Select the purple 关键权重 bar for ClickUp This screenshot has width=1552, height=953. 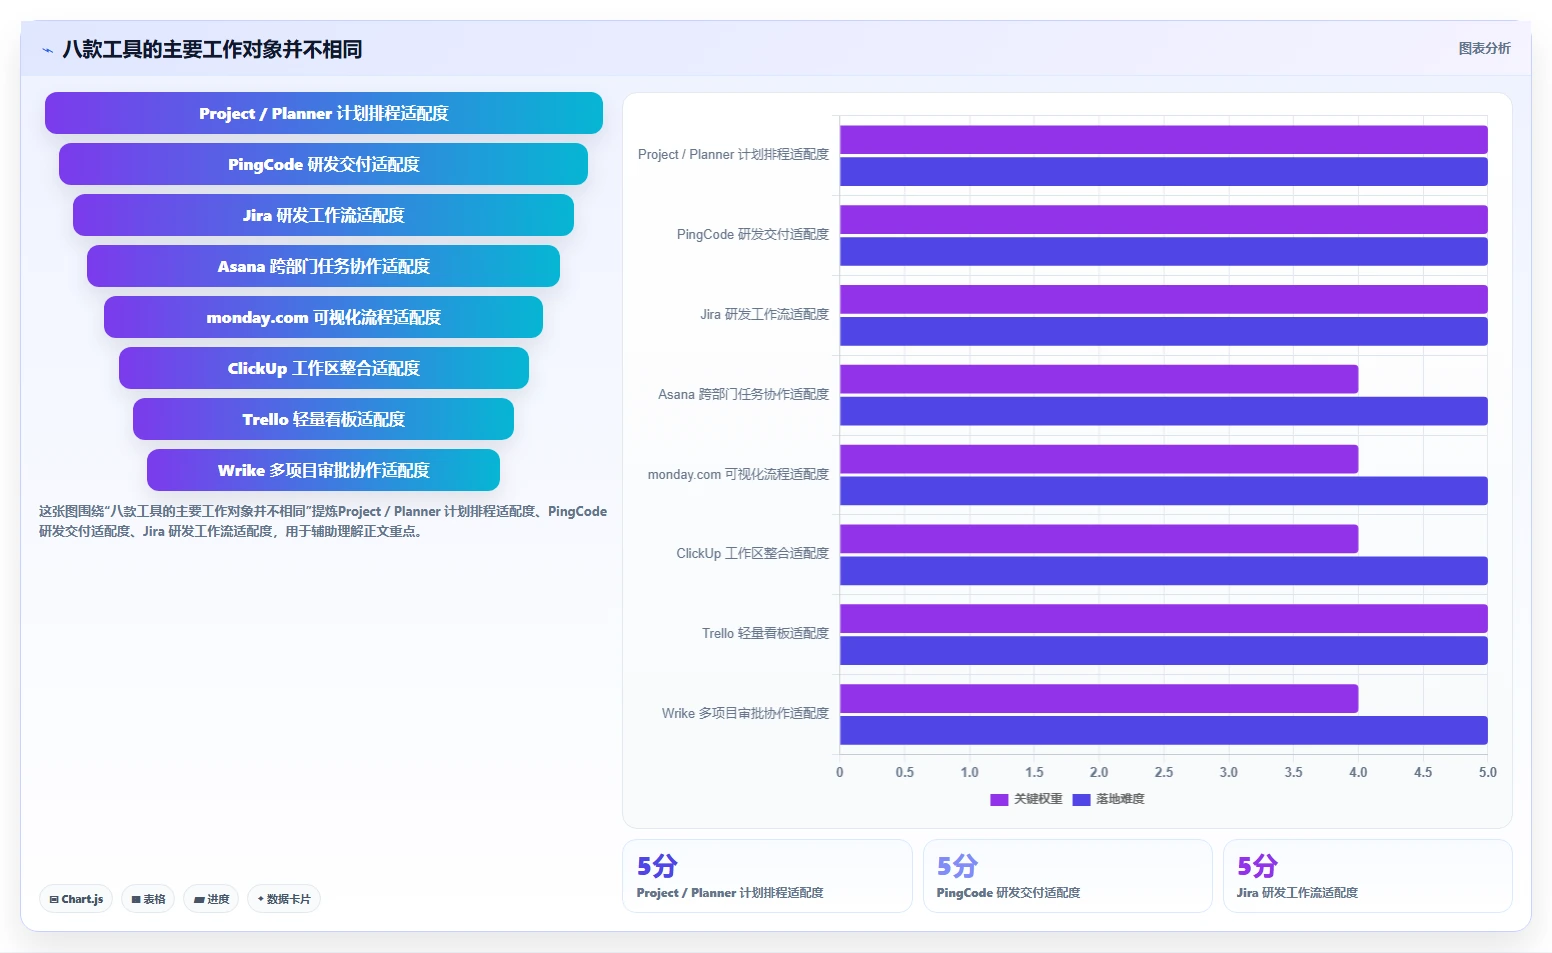(x=1099, y=539)
